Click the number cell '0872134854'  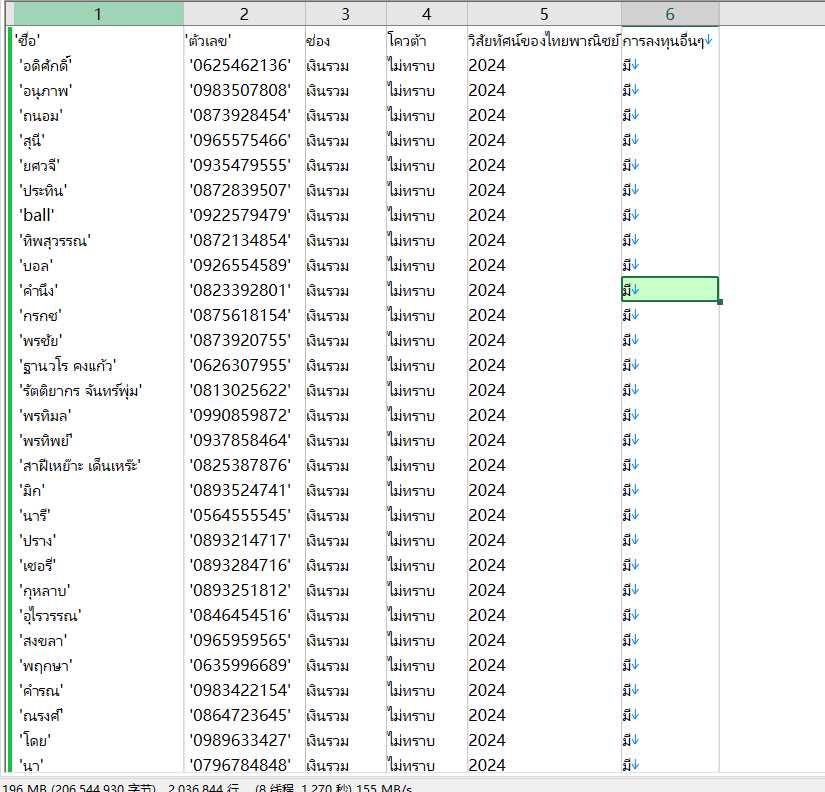tap(244, 240)
